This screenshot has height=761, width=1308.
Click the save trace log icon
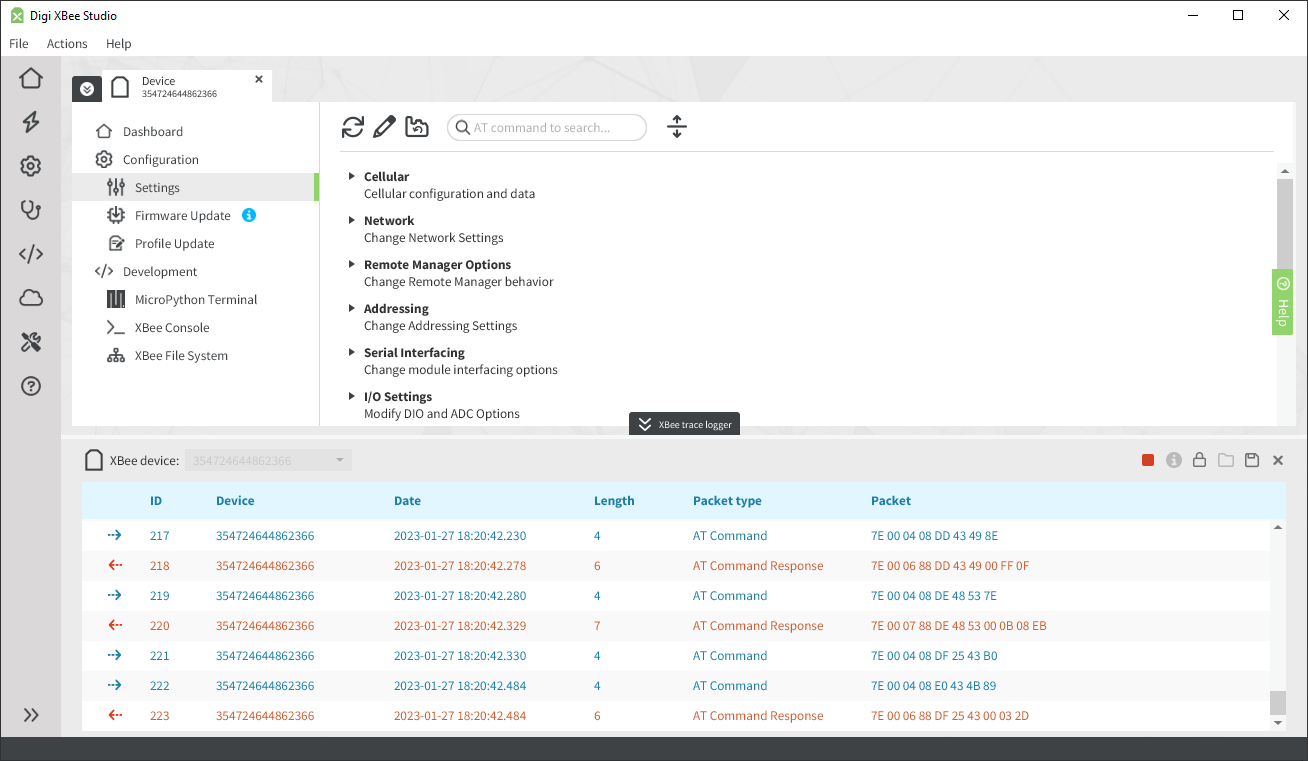tap(1252, 460)
